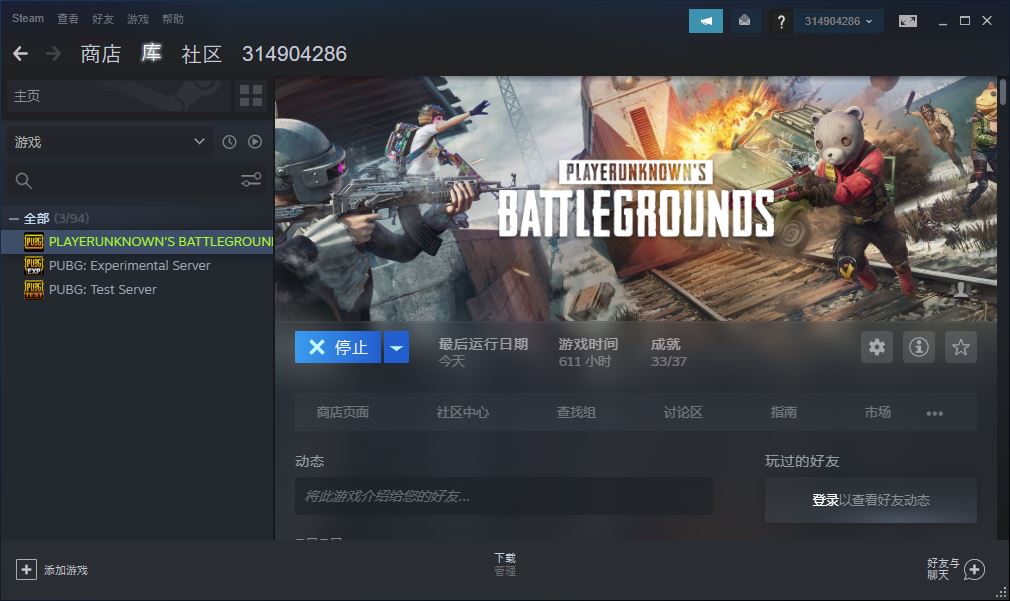Show more links via three dots
The image size is (1010, 601).
[935, 414]
